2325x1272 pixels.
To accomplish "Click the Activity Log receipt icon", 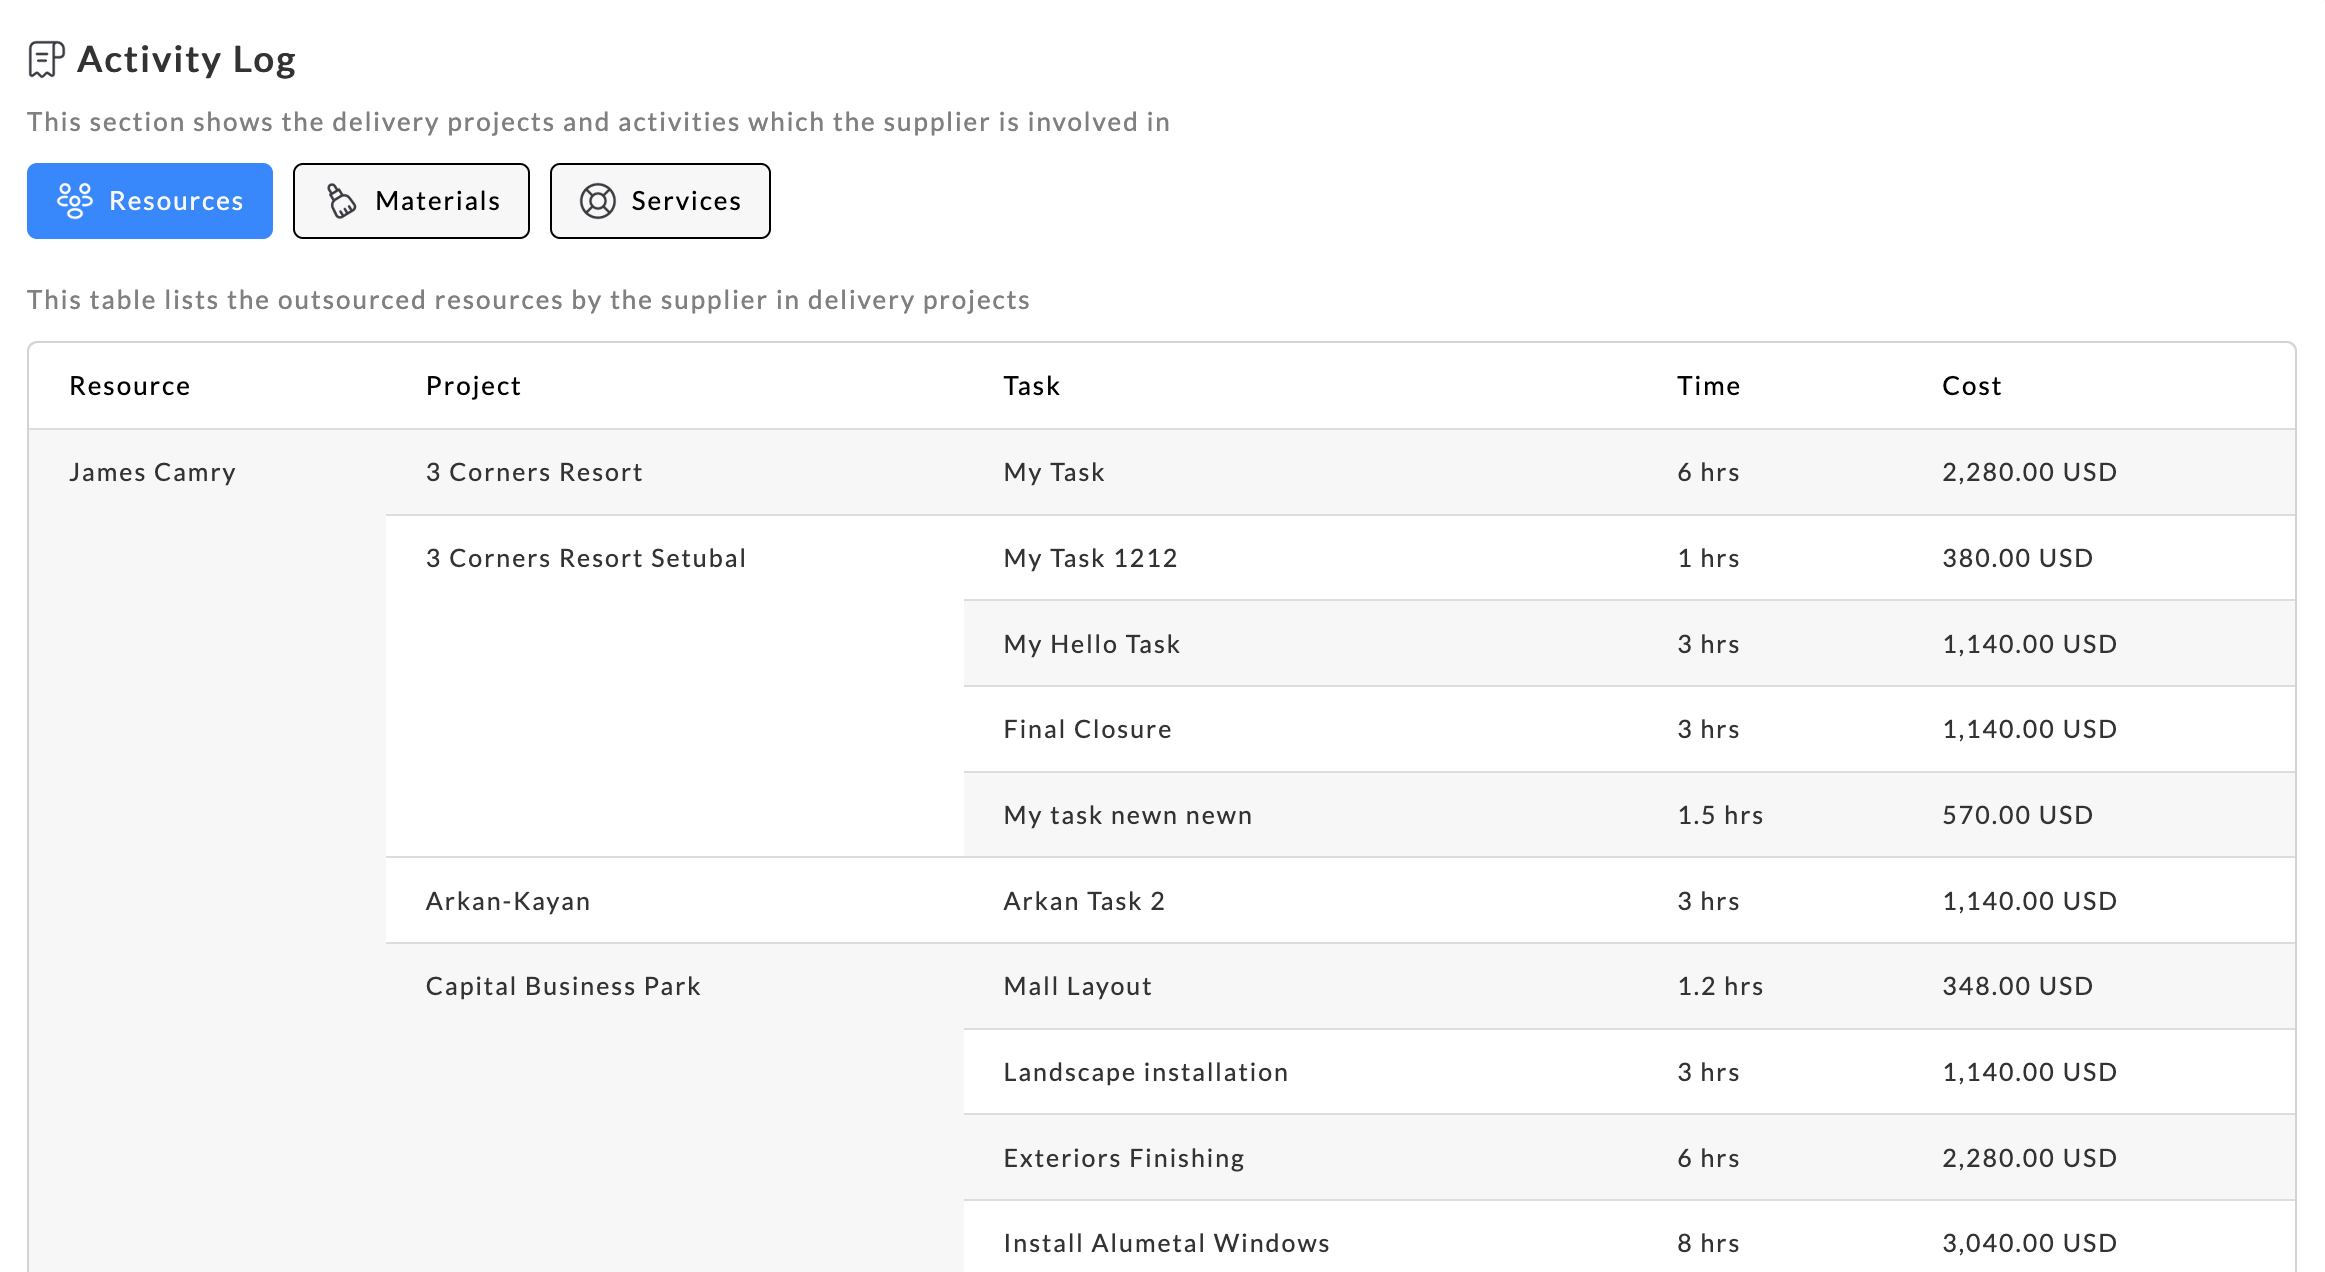I will (46, 59).
